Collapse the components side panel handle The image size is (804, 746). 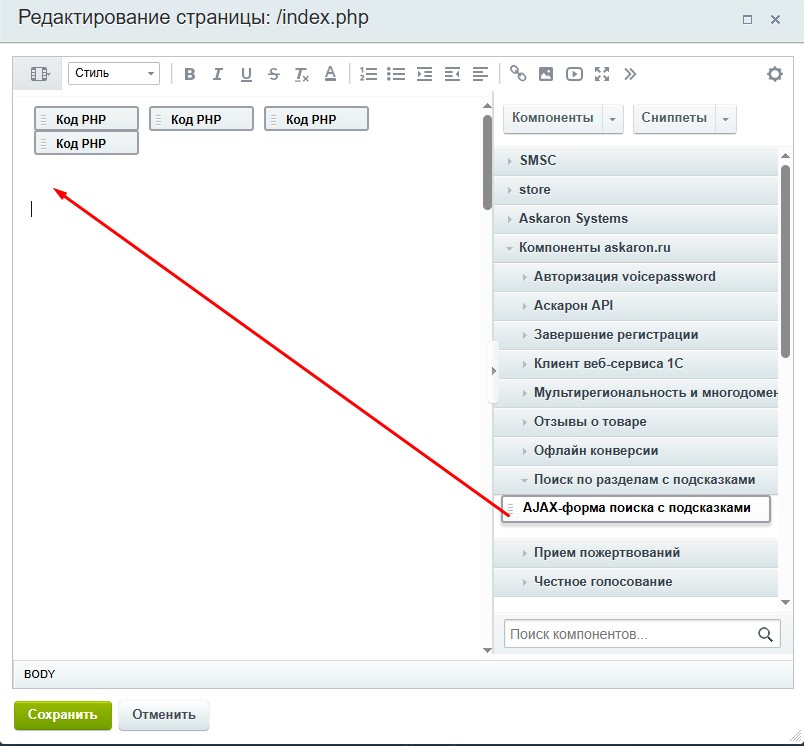[x=492, y=371]
